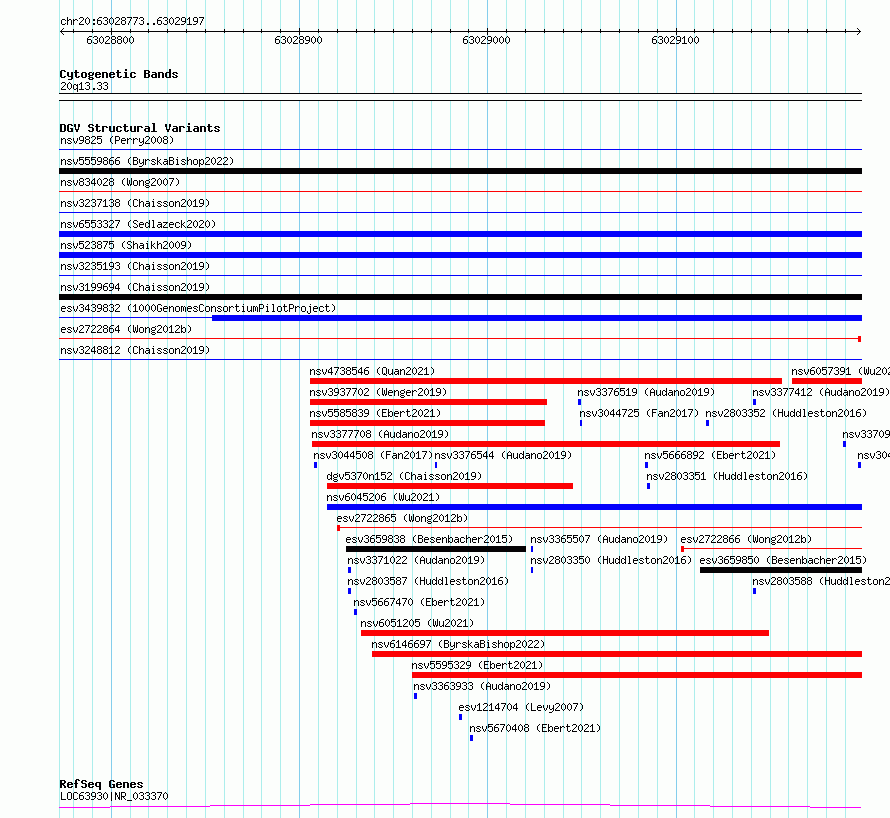Select nsv3044725 (Fan2017) label
890x818 pixels.
pos(639,413)
